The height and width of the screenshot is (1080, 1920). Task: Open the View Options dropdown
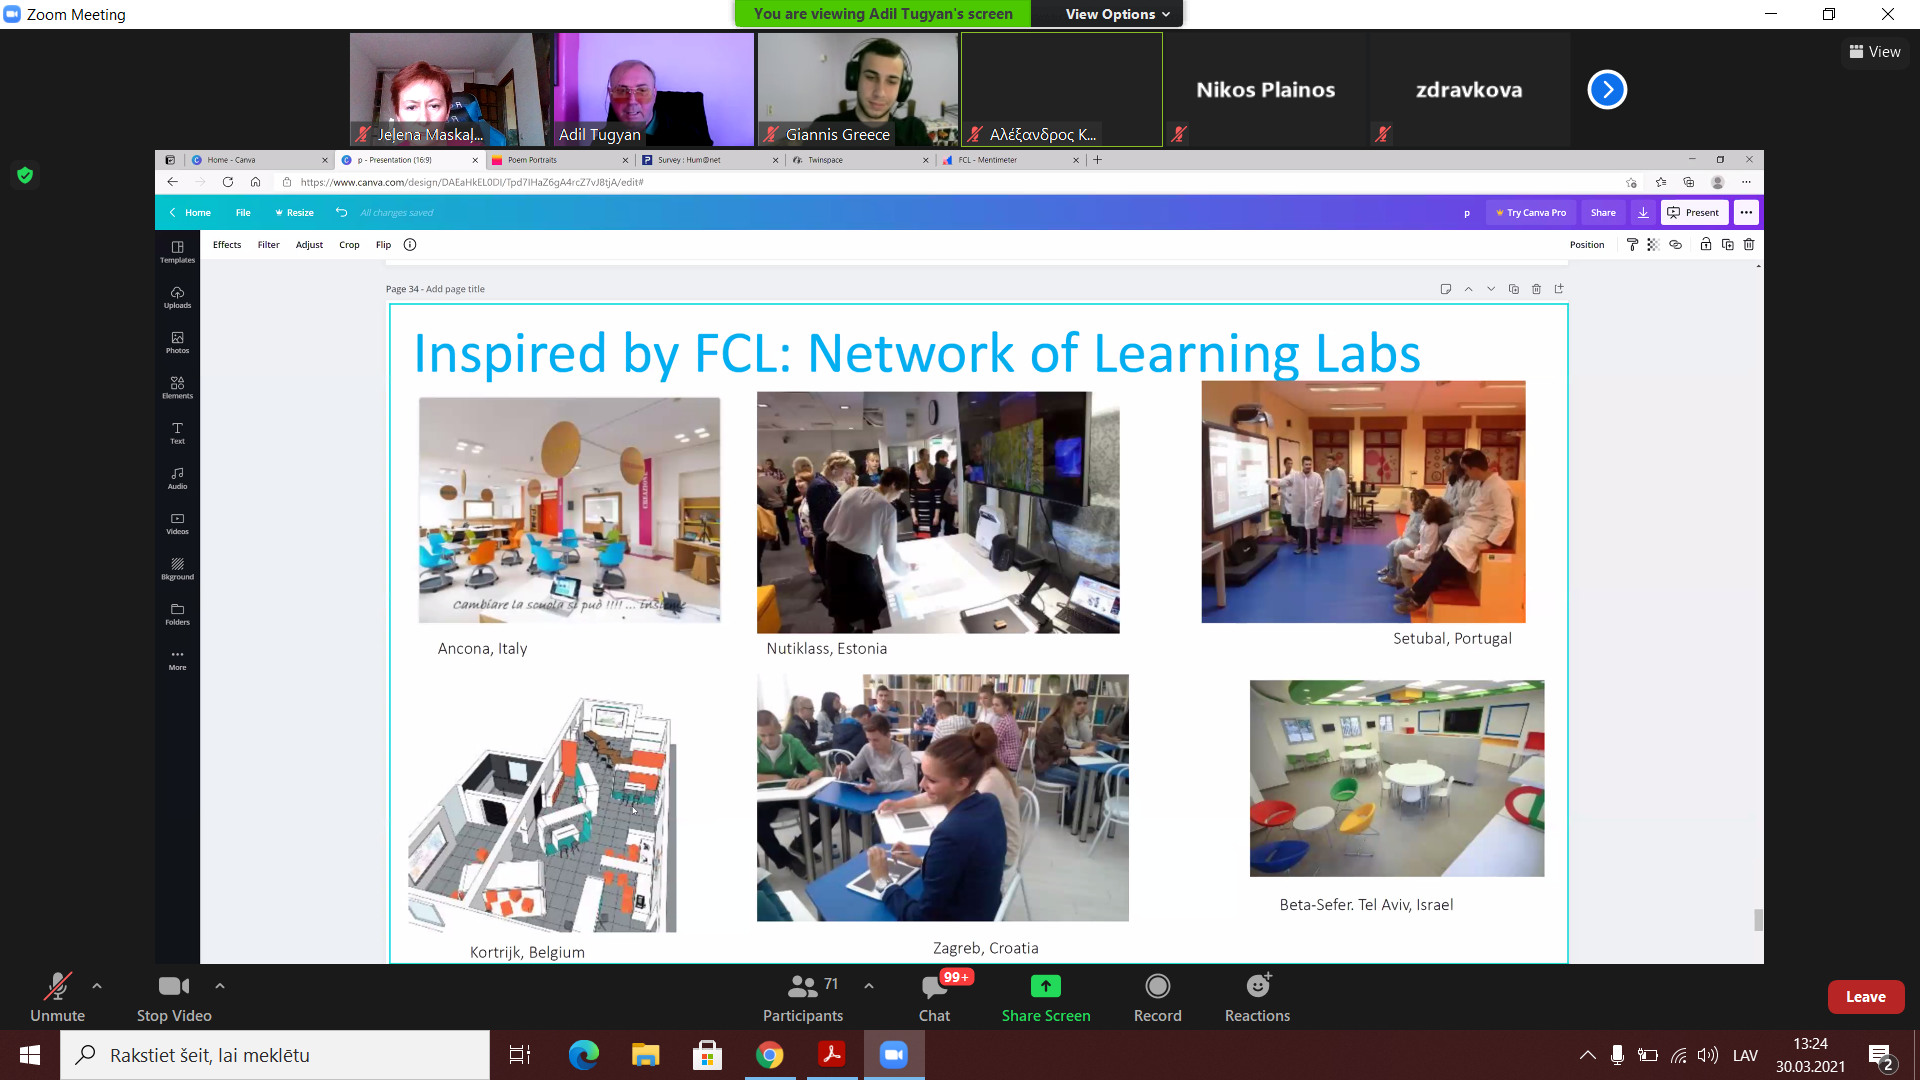[x=1116, y=14]
